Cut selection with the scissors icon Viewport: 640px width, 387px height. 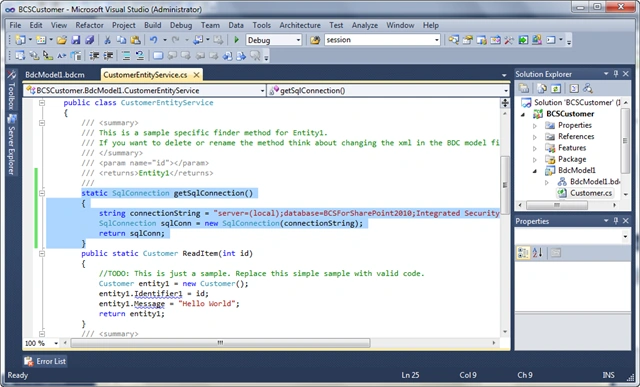(x=107, y=40)
